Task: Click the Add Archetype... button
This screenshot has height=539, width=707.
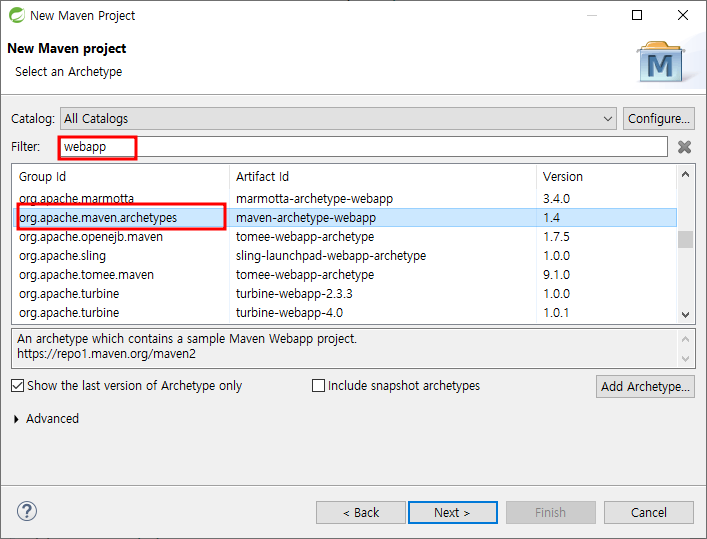Action: point(645,387)
